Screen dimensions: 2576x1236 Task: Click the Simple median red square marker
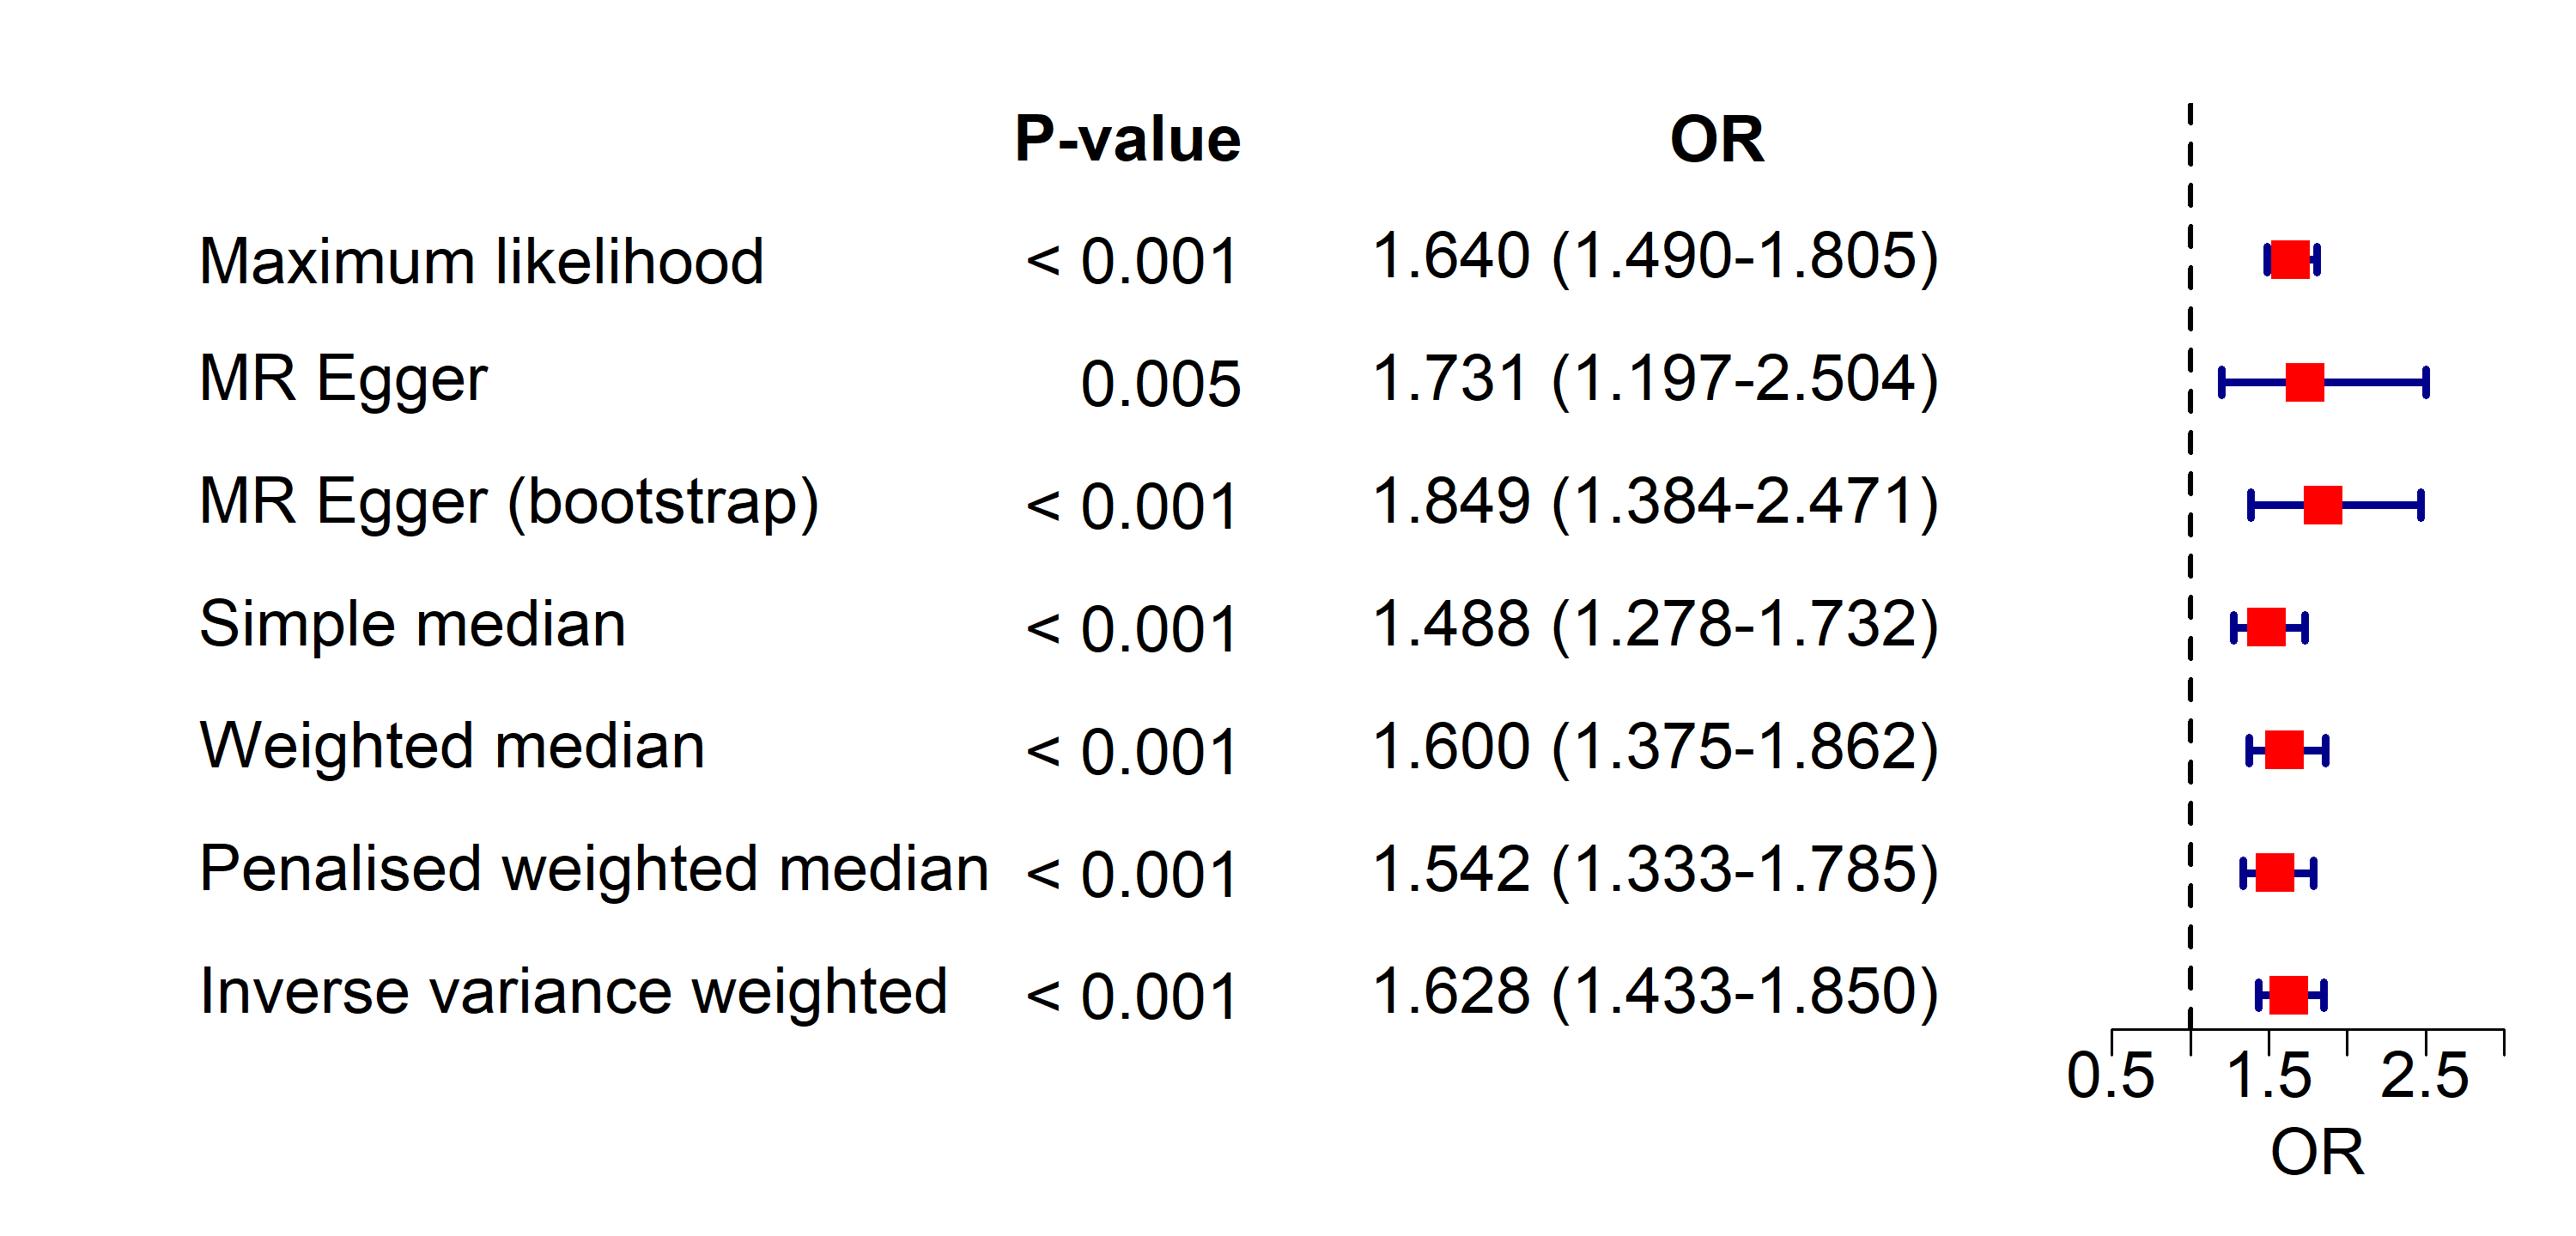[2266, 627]
